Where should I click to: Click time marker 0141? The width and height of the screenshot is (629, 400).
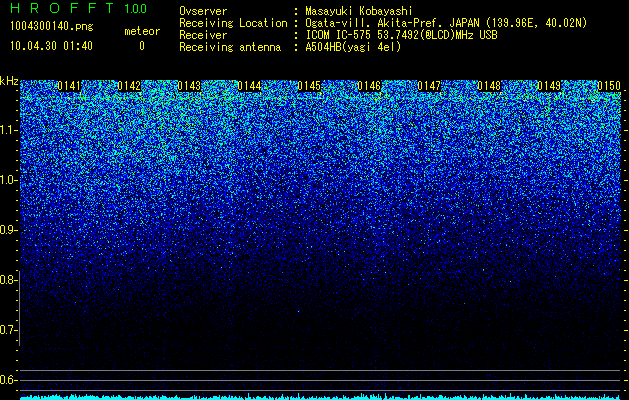point(69,86)
